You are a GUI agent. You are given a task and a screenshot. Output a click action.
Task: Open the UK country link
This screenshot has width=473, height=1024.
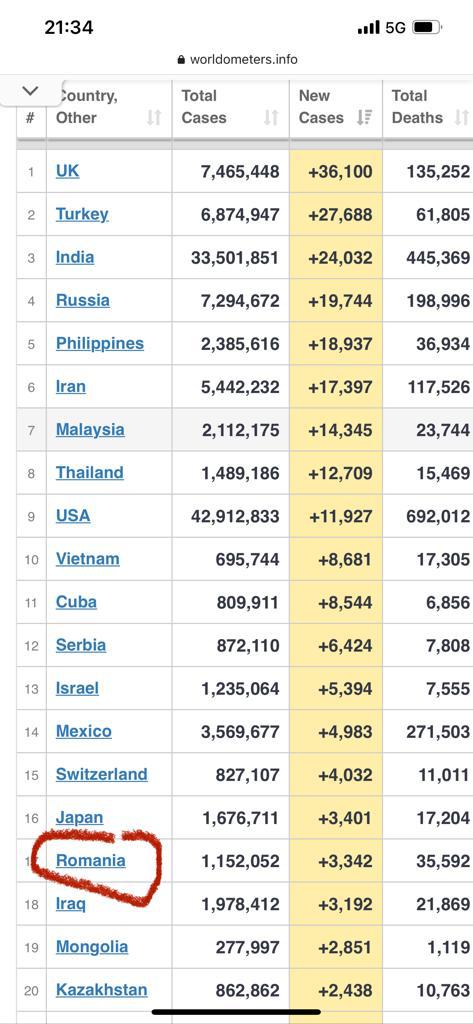pos(67,171)
